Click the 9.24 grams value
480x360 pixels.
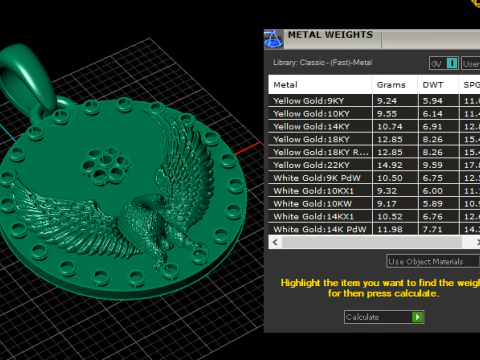pyautogui.click(x=387, y=101)
